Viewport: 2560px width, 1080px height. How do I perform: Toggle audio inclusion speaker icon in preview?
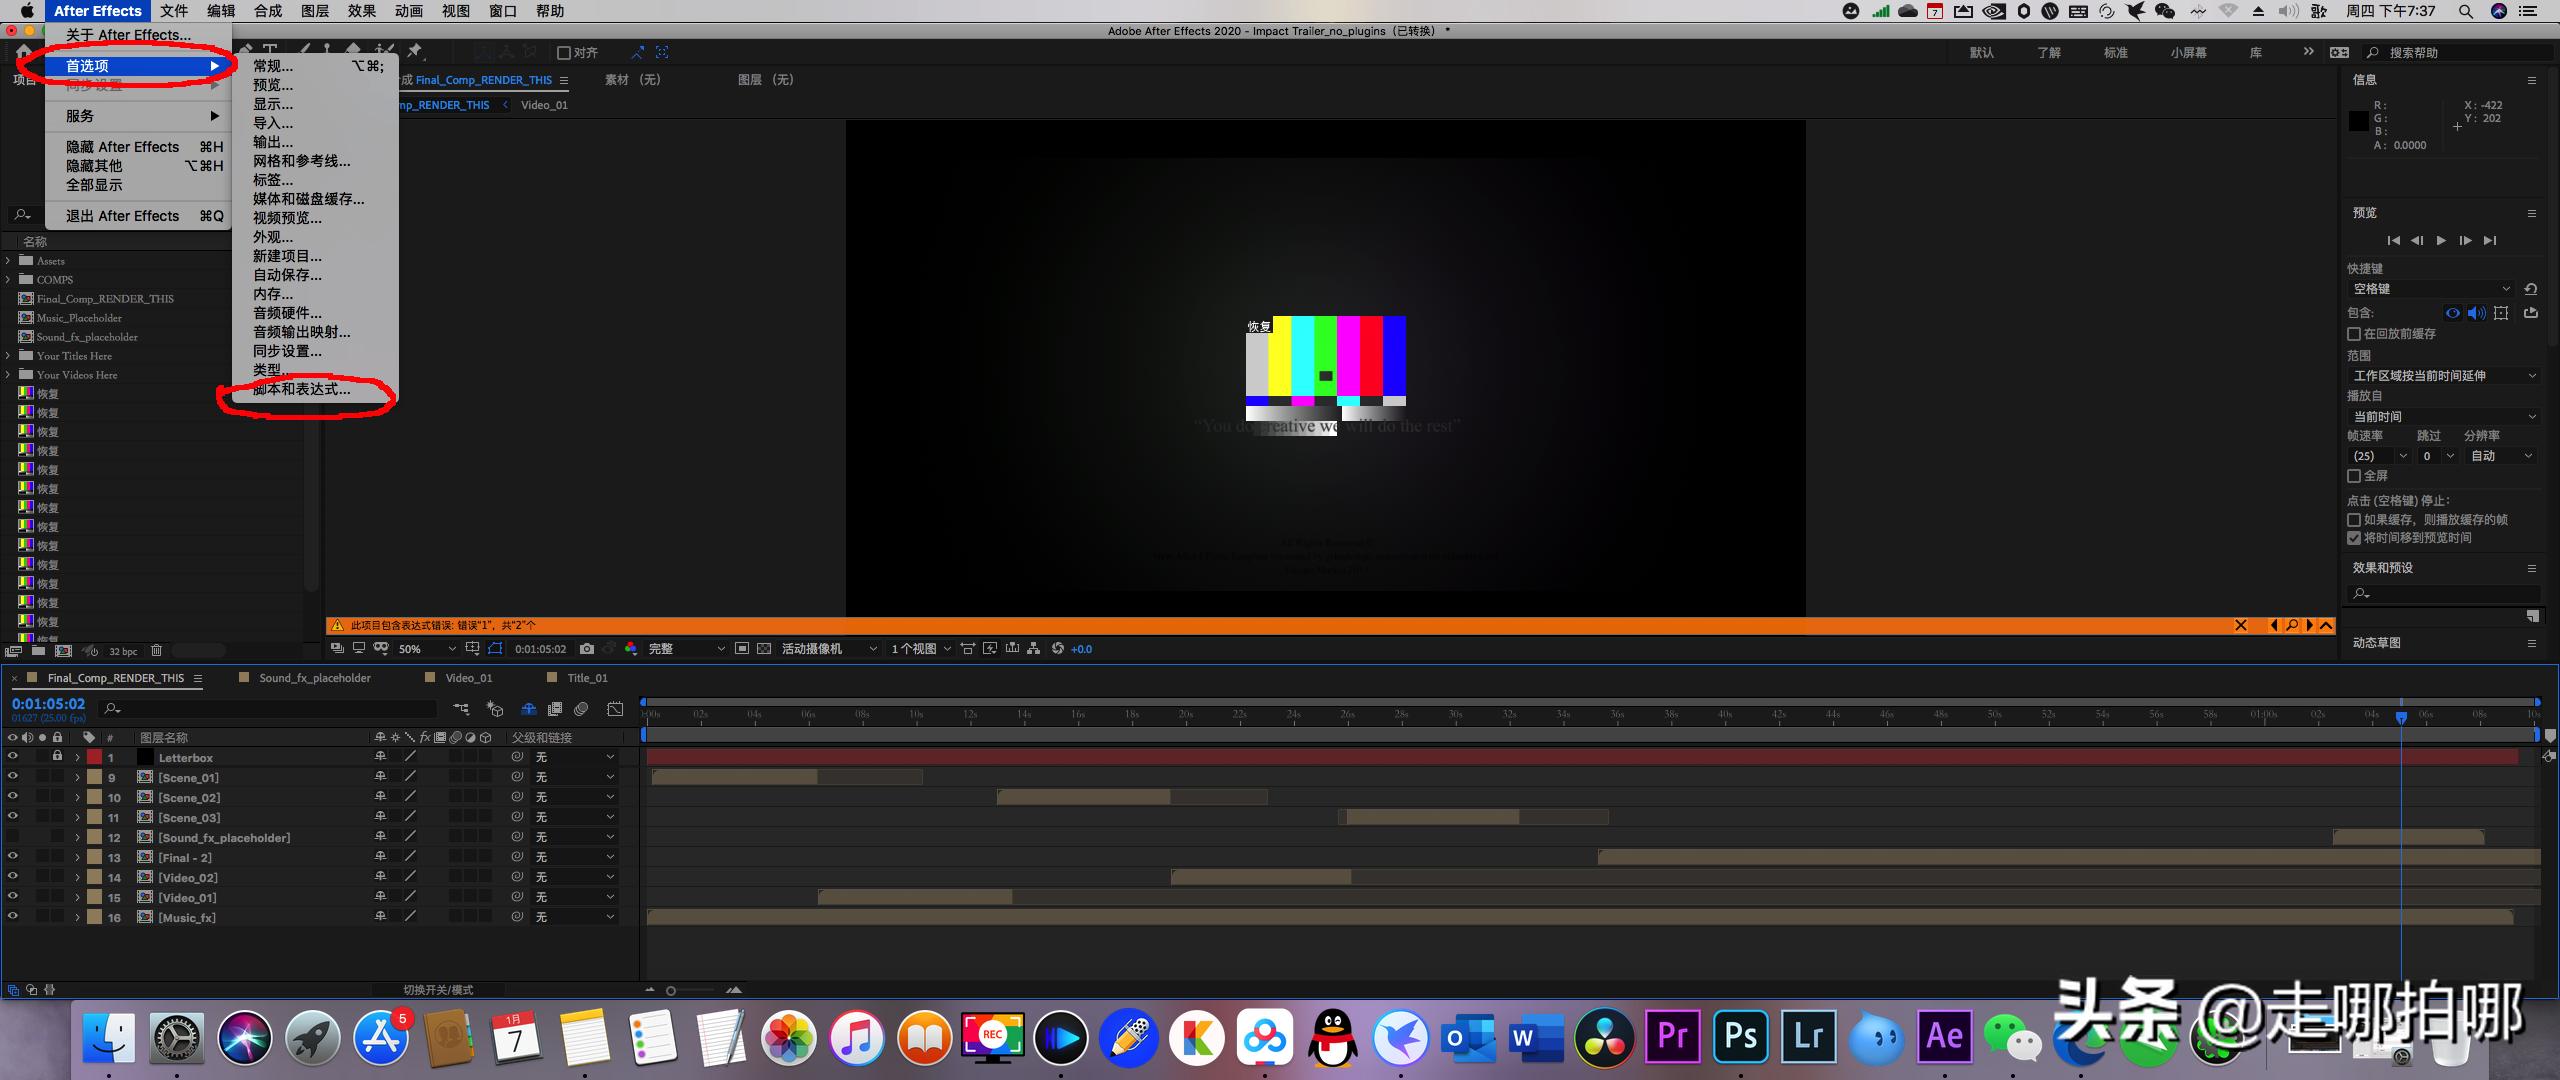pyautogui.click(x=2476, y=313)
